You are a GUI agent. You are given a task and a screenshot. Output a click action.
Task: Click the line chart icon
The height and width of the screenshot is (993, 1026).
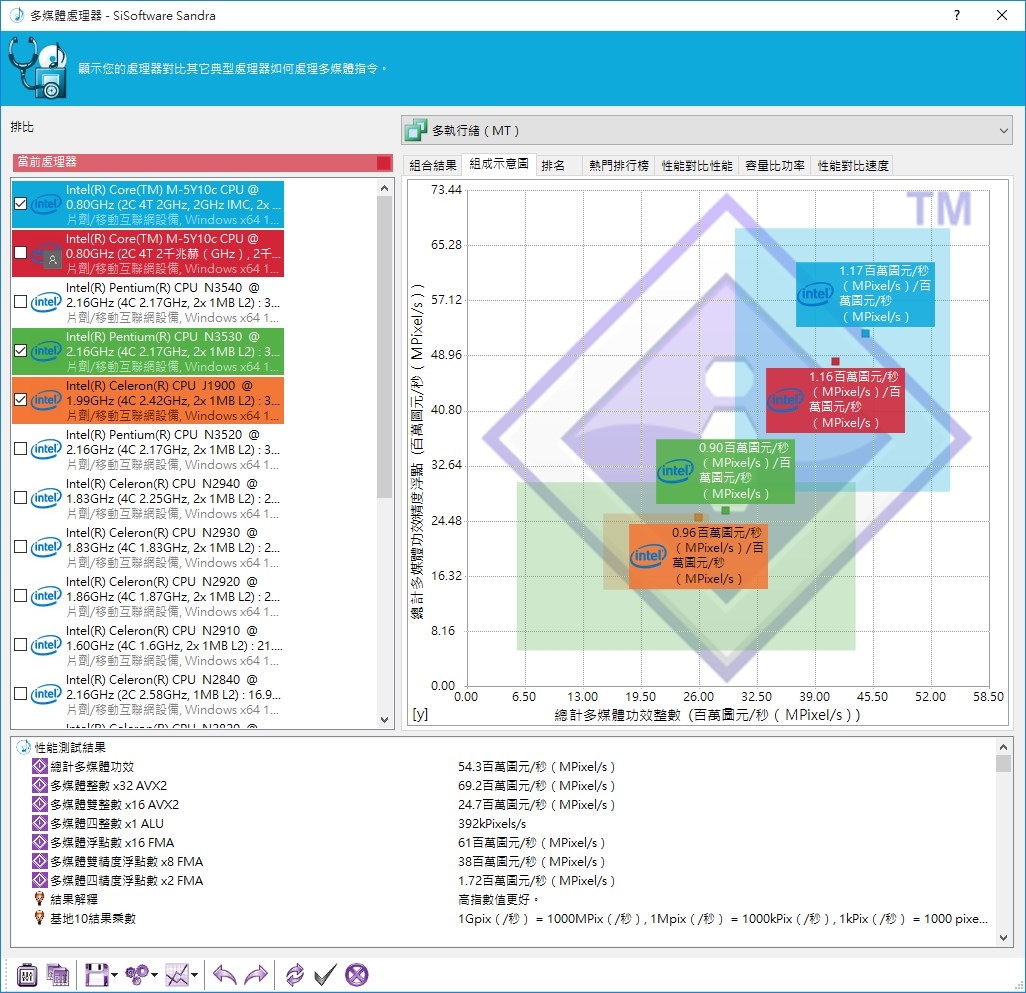tap(177, 975)
